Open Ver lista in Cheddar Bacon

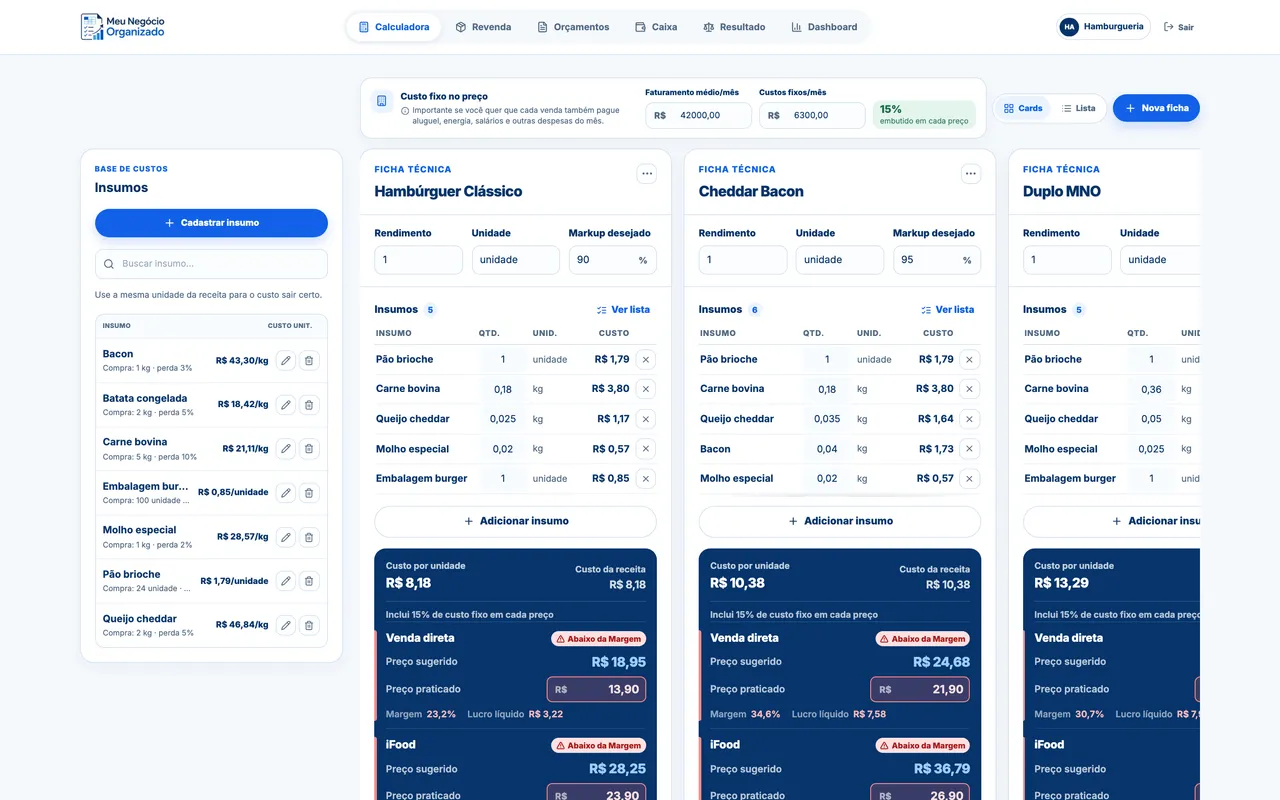point(947,310)
